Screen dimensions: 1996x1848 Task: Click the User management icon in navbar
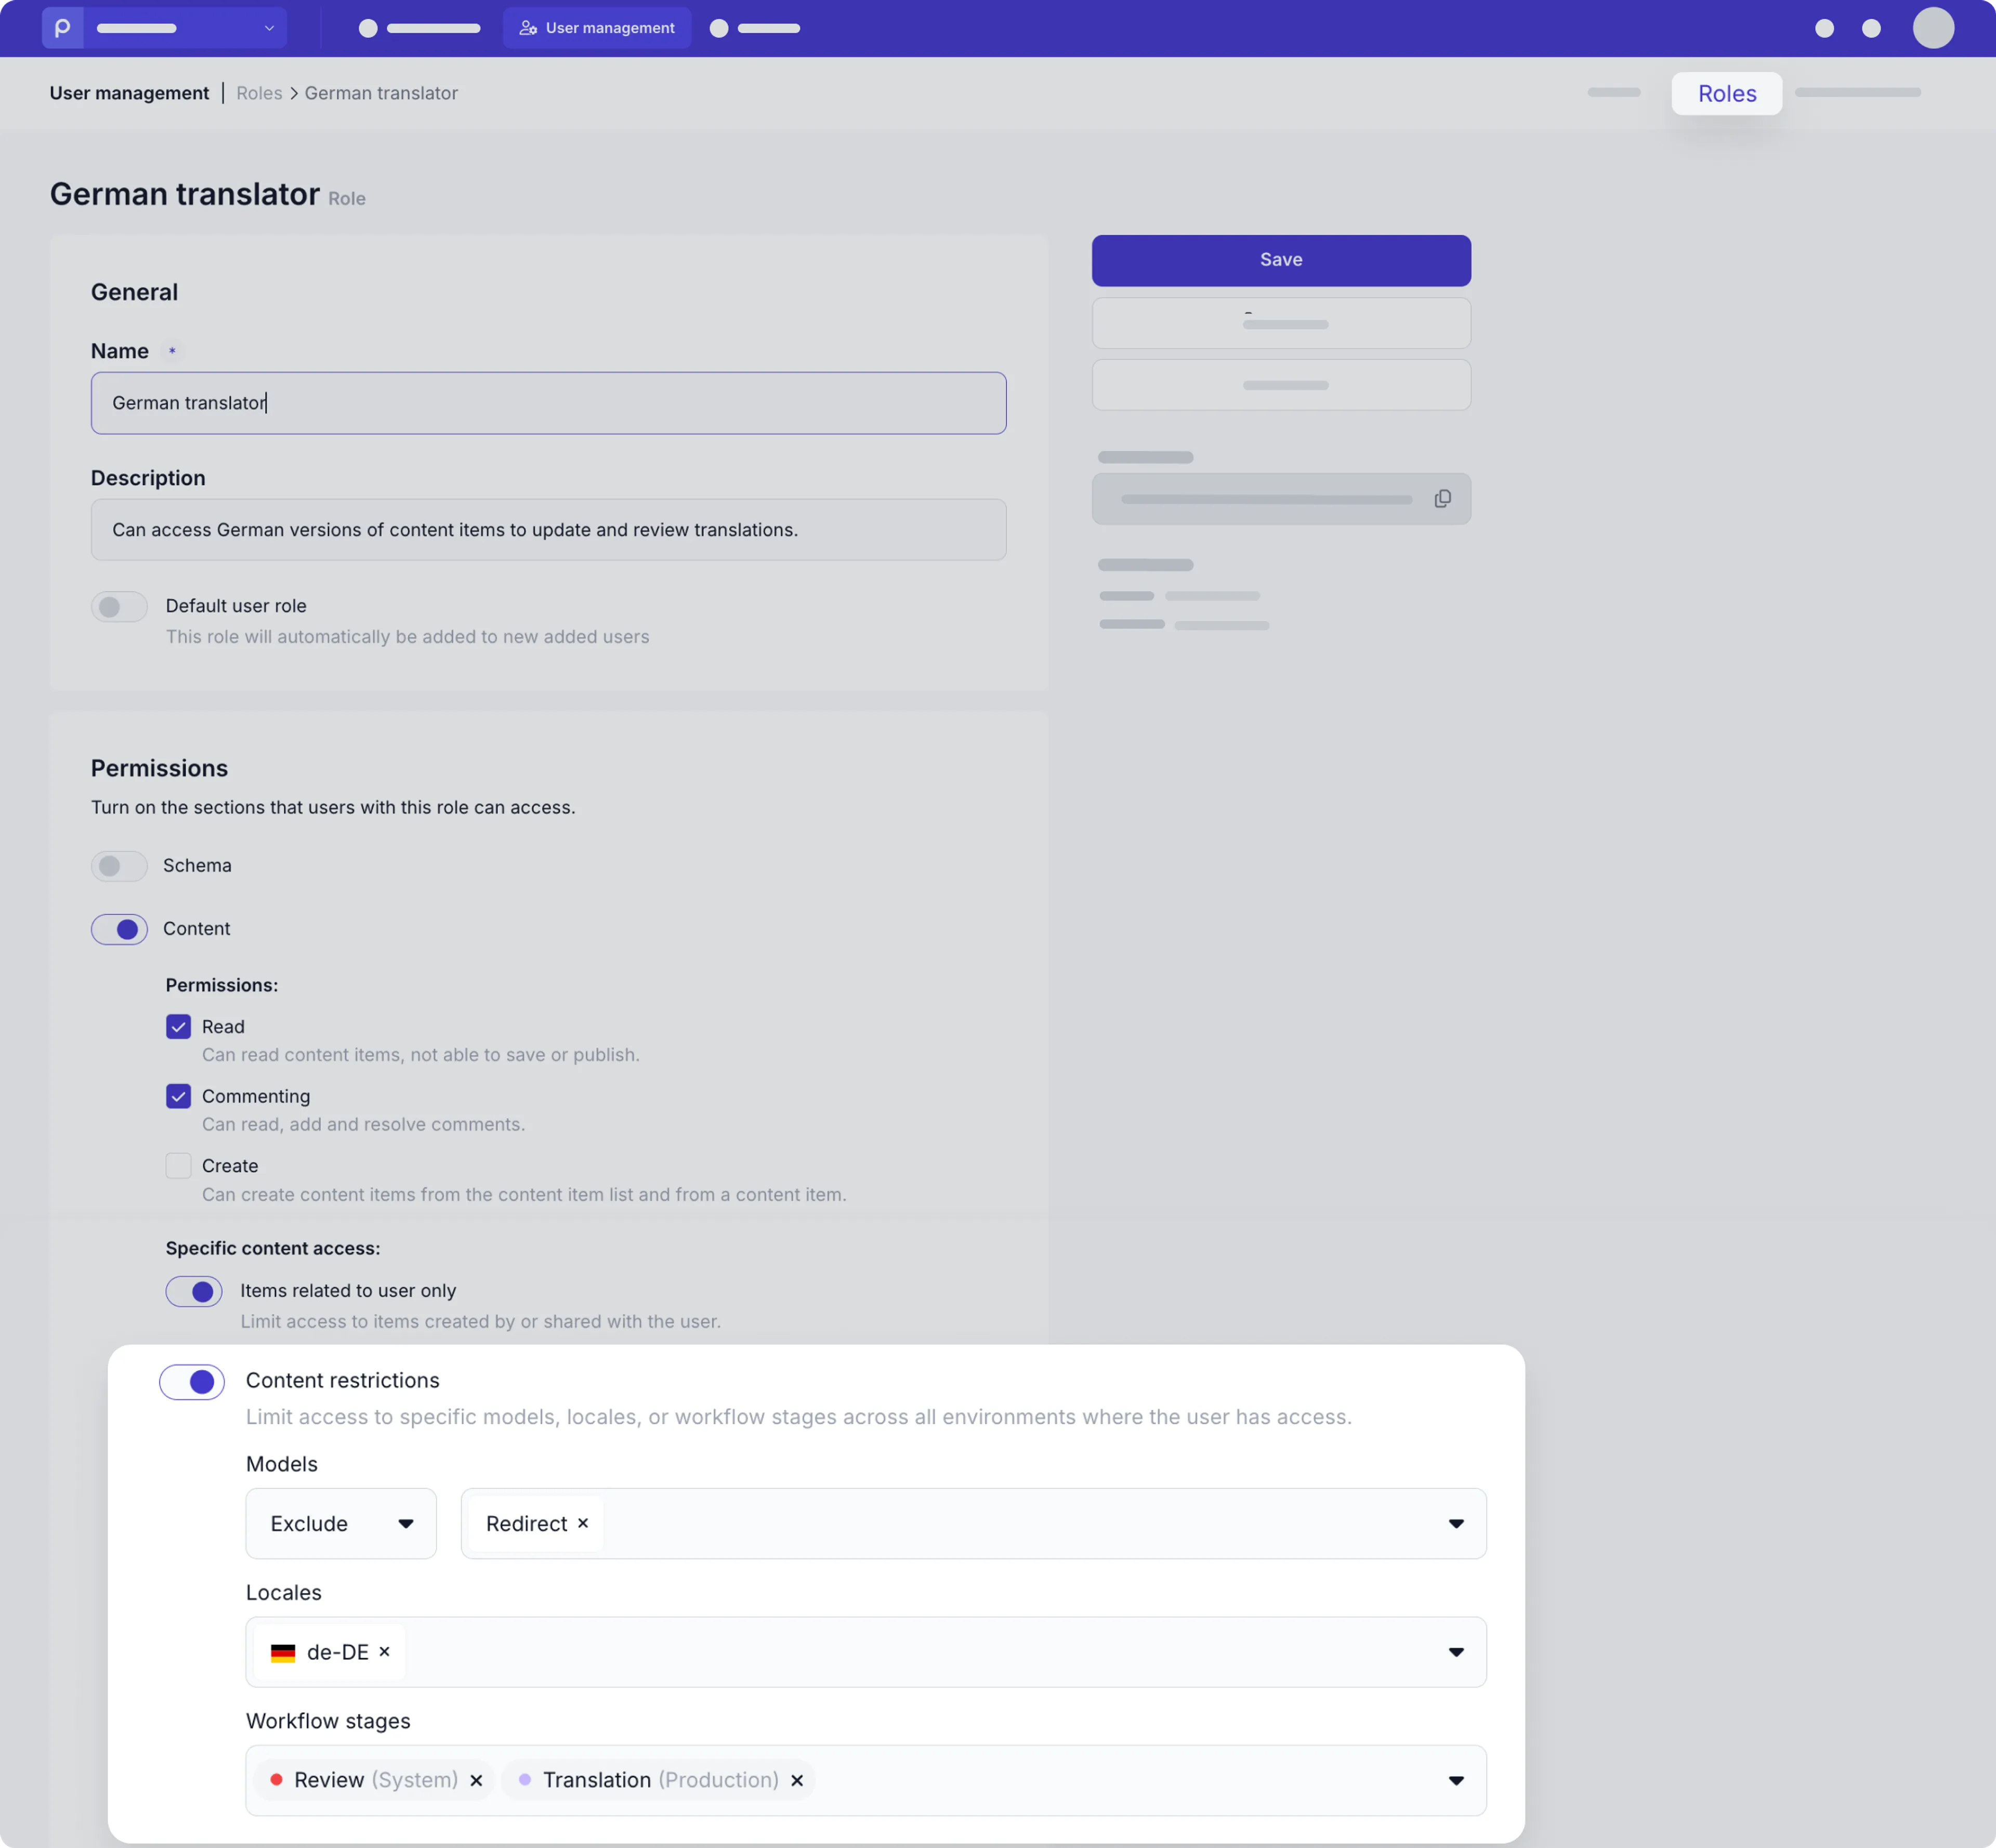pos(528,28)
